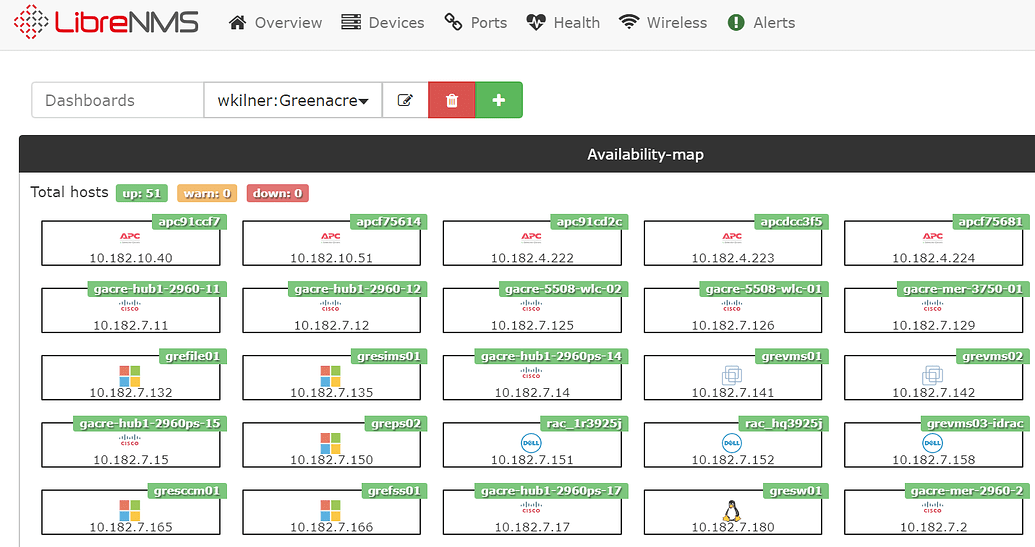Click Linux penguin icon for gresw01
Viewport: 1035px width, 547px height.
[731, 510]
